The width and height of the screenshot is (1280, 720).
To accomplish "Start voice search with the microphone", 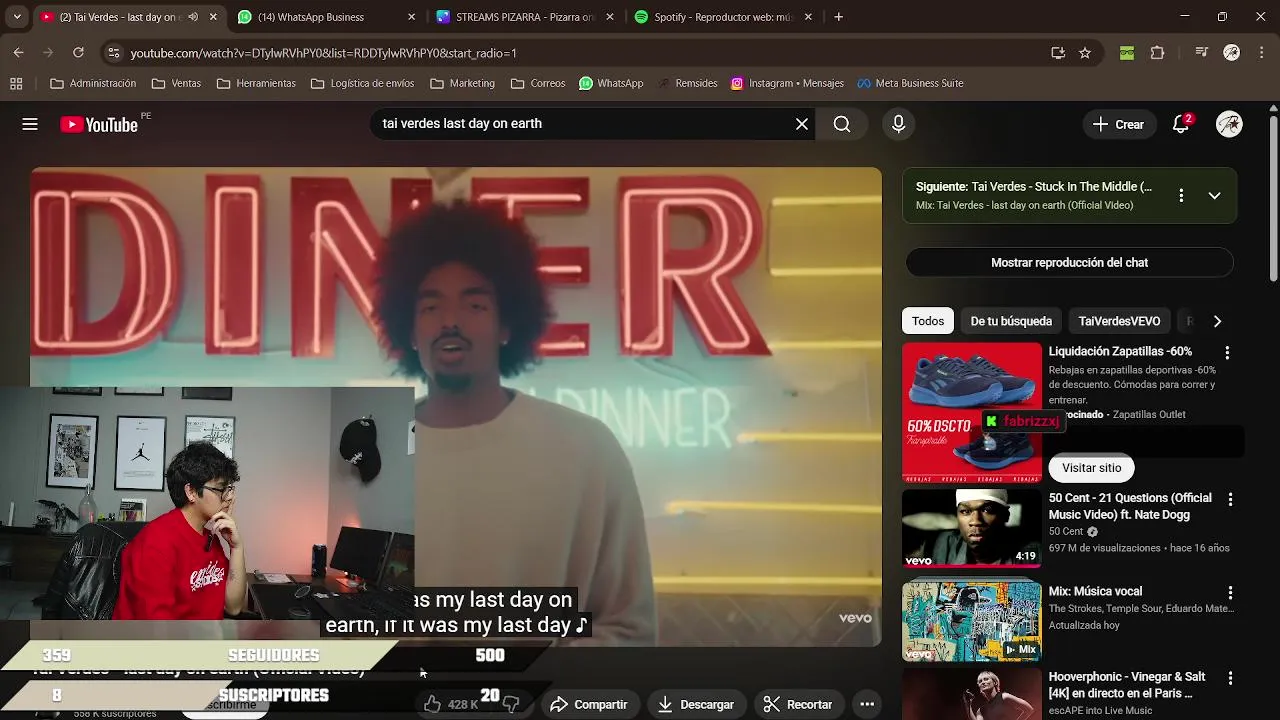I will pos(898,124).
